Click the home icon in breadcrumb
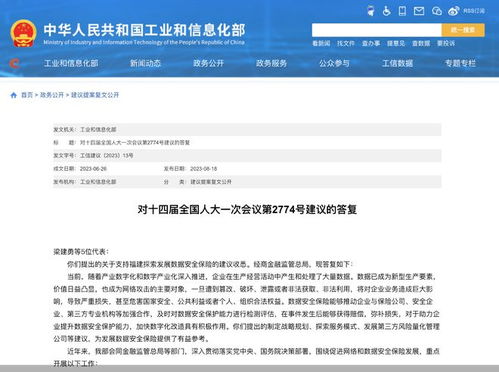The height and width of the screenshot is (372, 499). coord(13,95)
